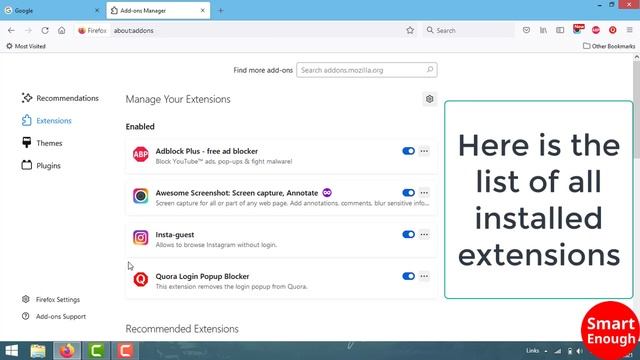
Task: Open the Windows Start menu
Action: pyautogui.click(x=11, y=351)
